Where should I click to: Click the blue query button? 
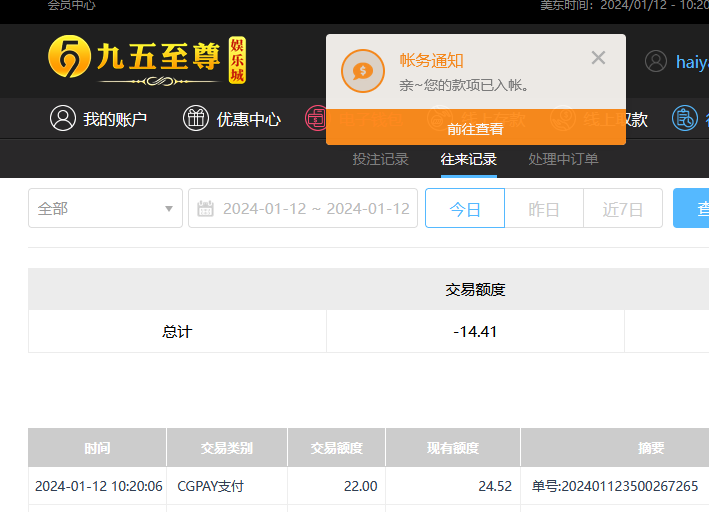pos(691,208)
